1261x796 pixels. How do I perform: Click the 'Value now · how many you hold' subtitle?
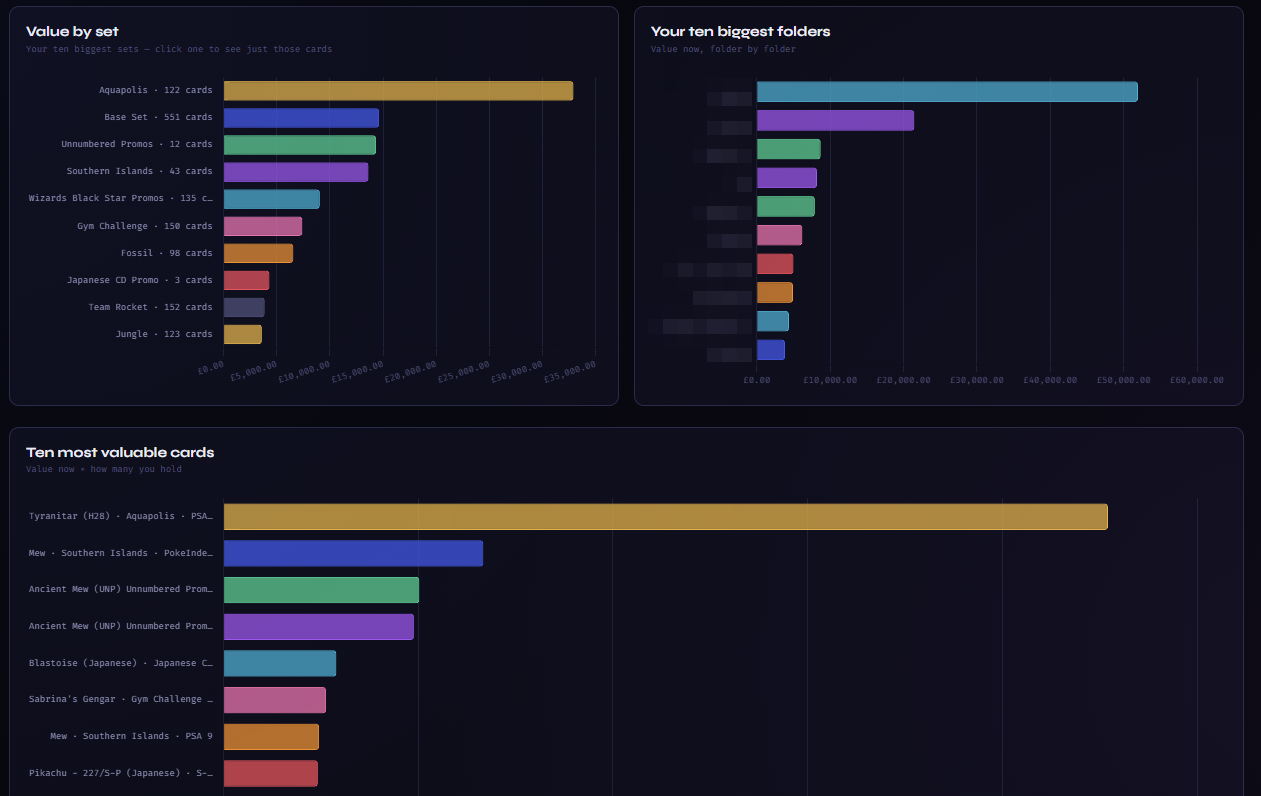(x=104, y=469)
